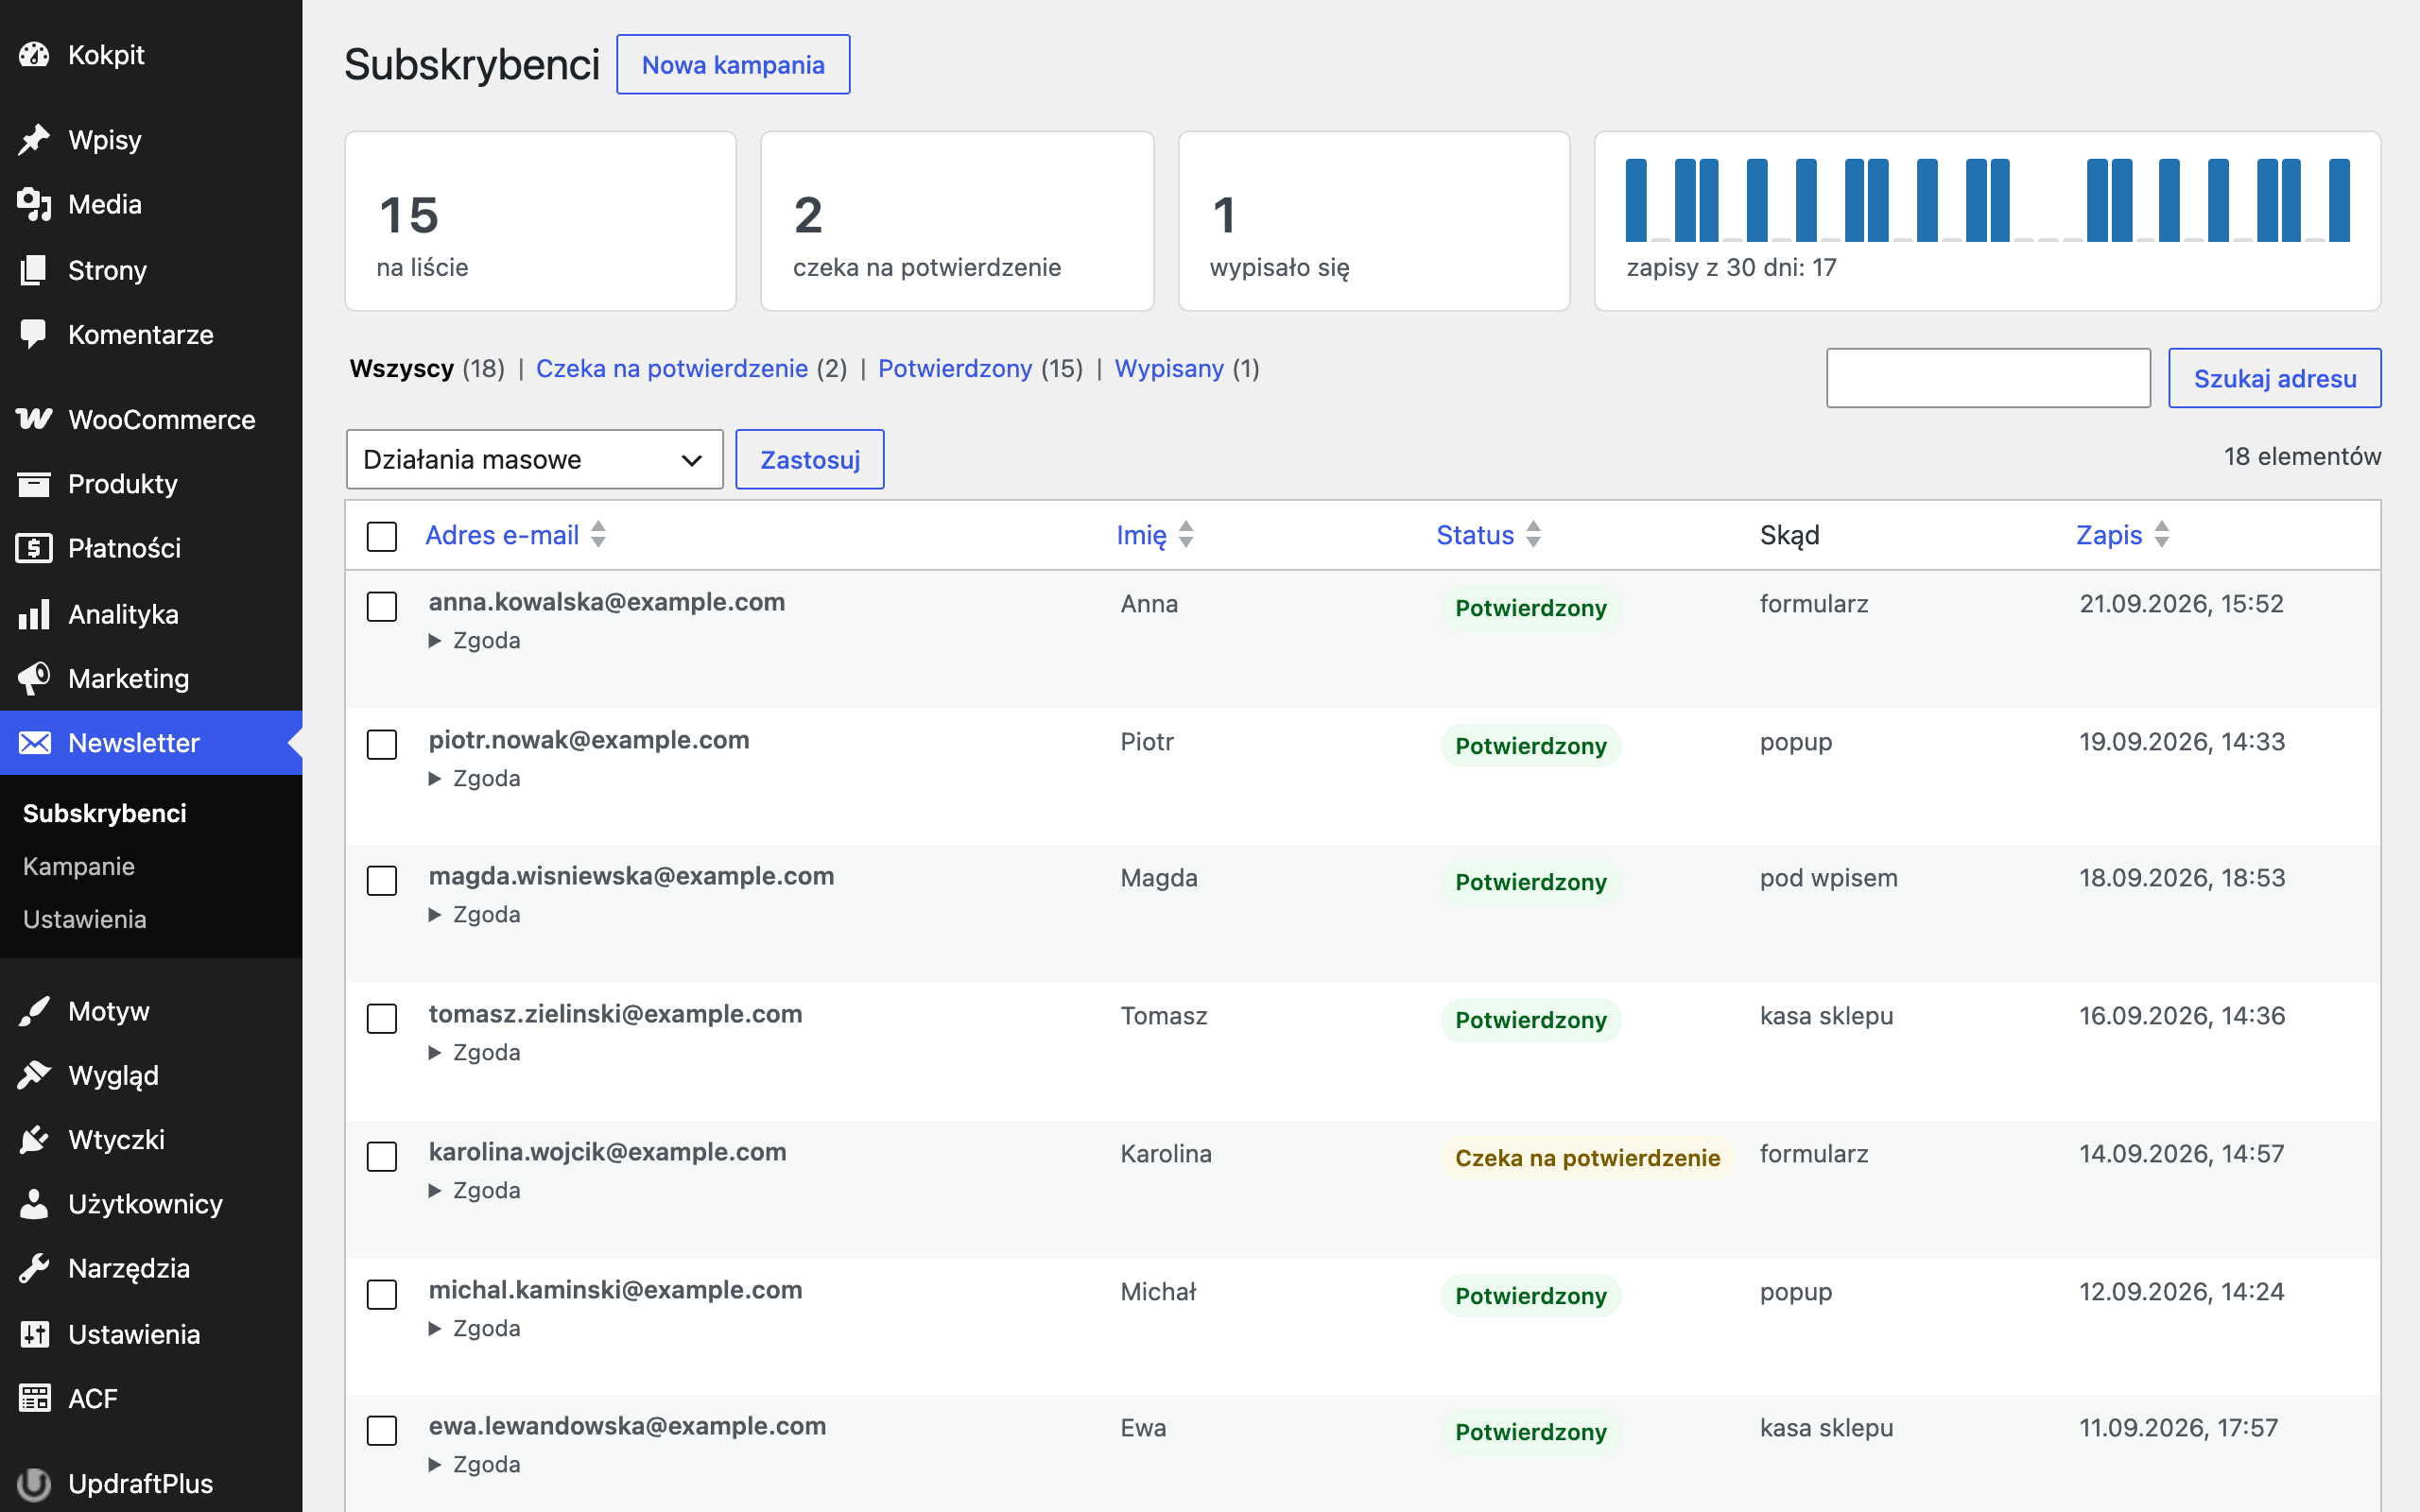Click the UpdraftPlus logo icon
This screenshot has width=2420, height=1512.
click(34, 1483)
